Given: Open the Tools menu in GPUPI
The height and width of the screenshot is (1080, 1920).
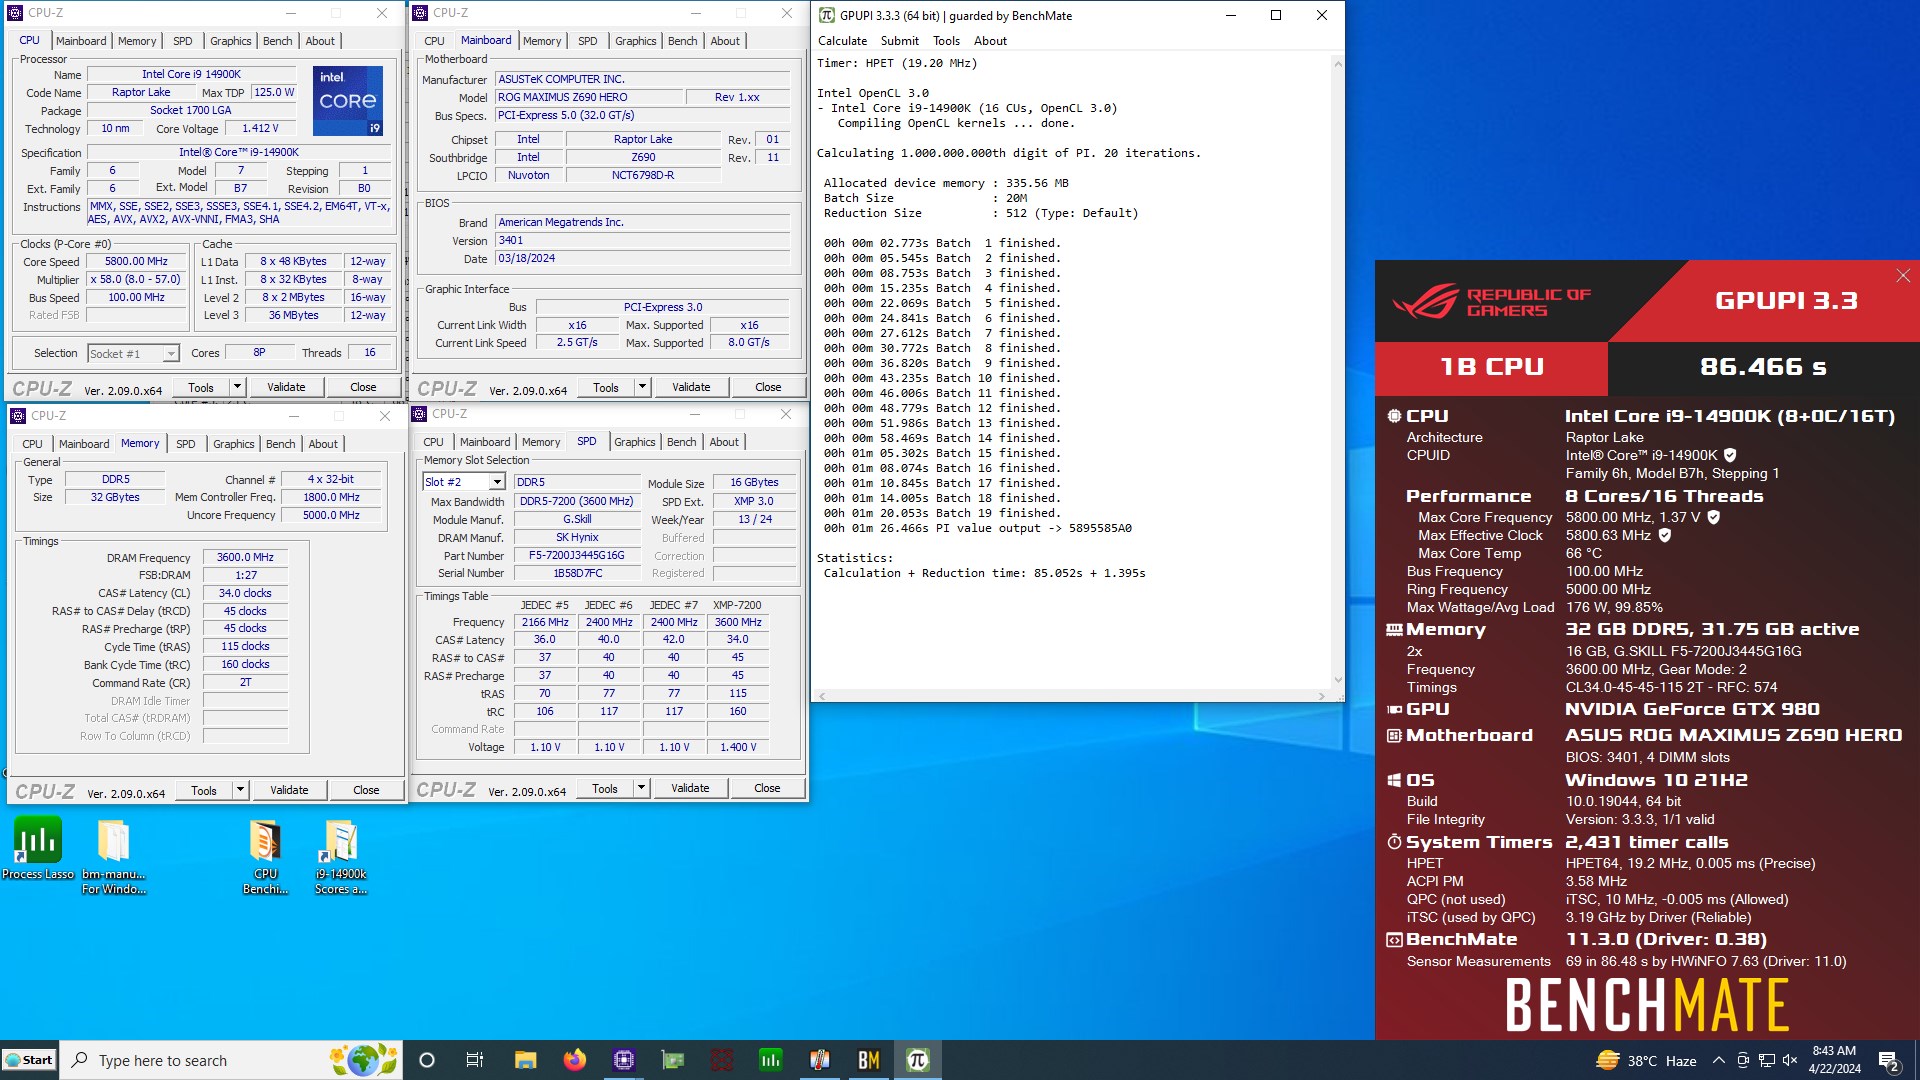Looking at the screenshot, I should pos(946,41).
